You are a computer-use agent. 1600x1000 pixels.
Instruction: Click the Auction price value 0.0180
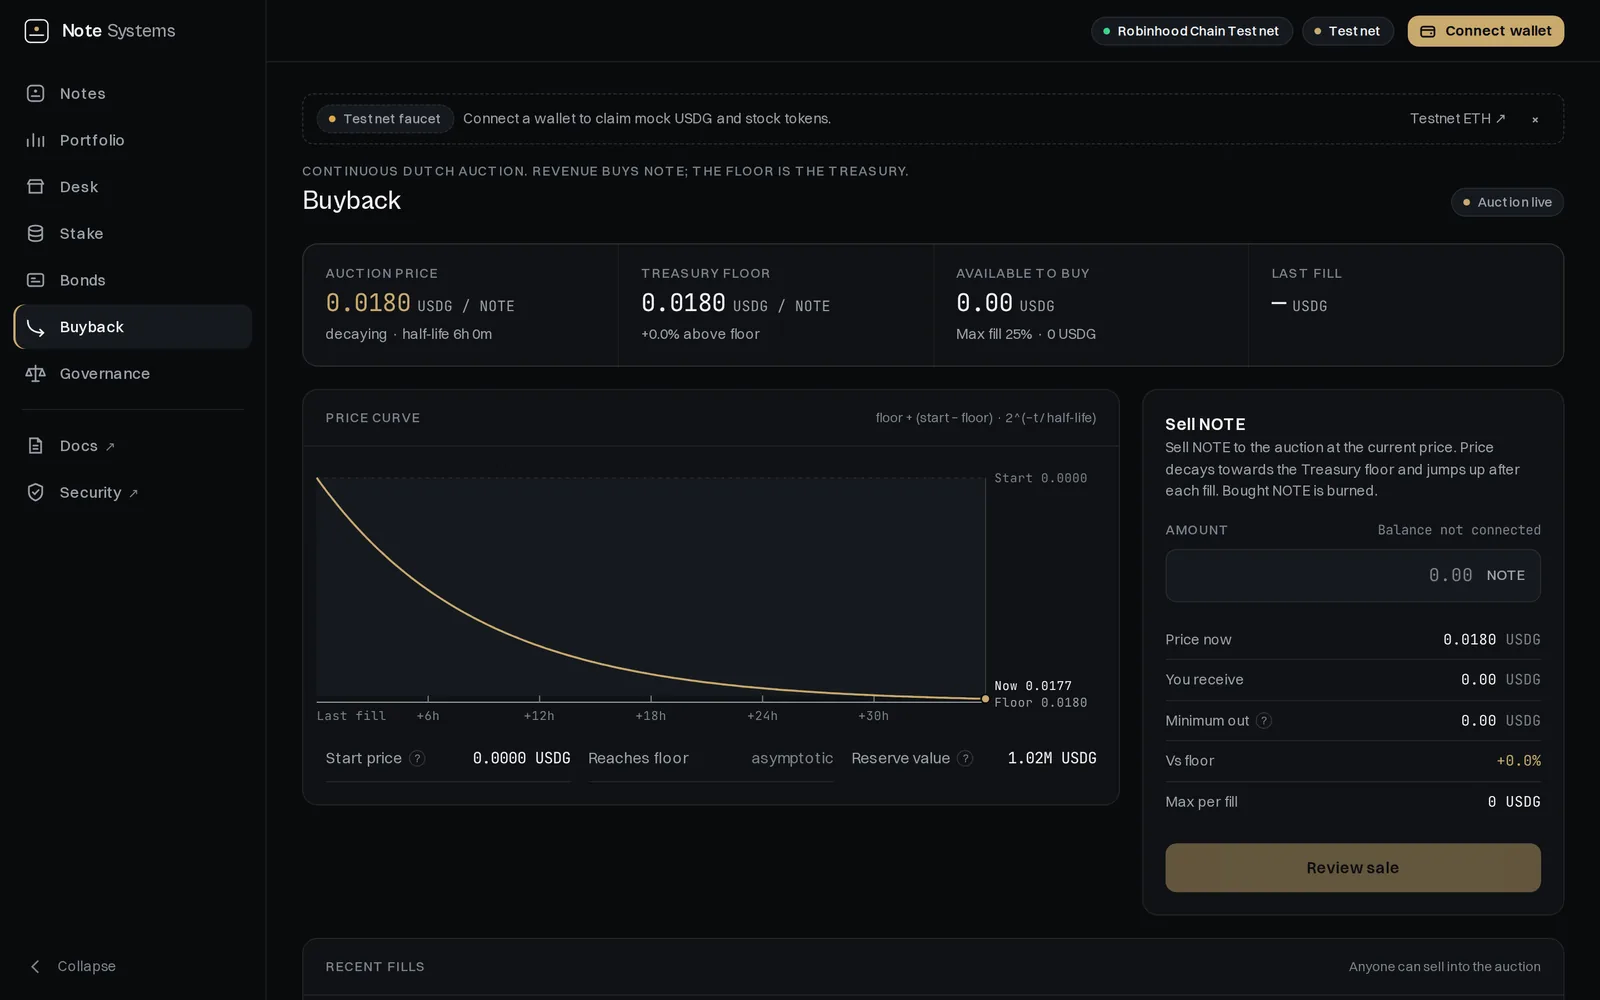pos(368,303)
